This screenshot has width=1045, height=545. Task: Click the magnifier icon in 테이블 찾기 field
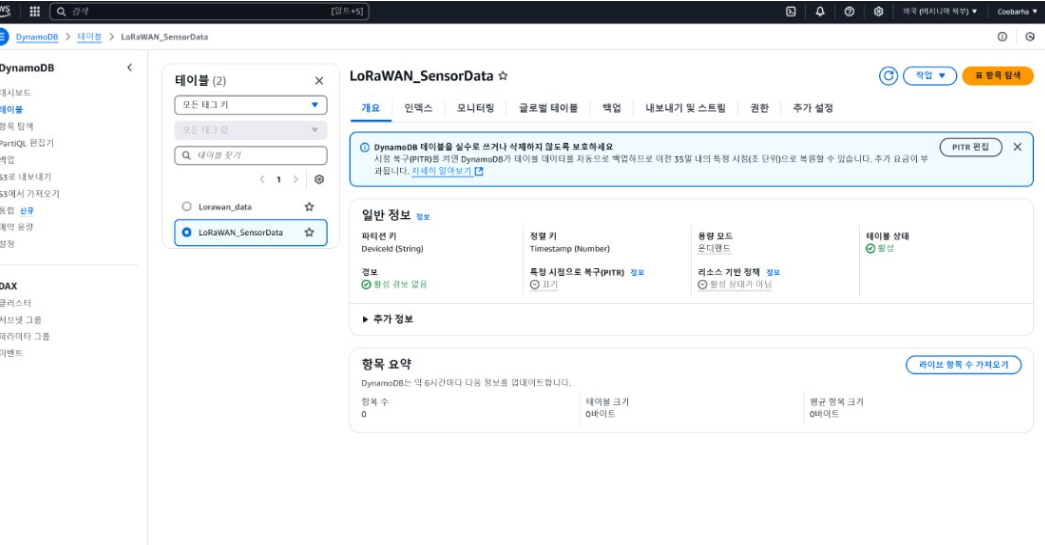(x=187, y=155)
